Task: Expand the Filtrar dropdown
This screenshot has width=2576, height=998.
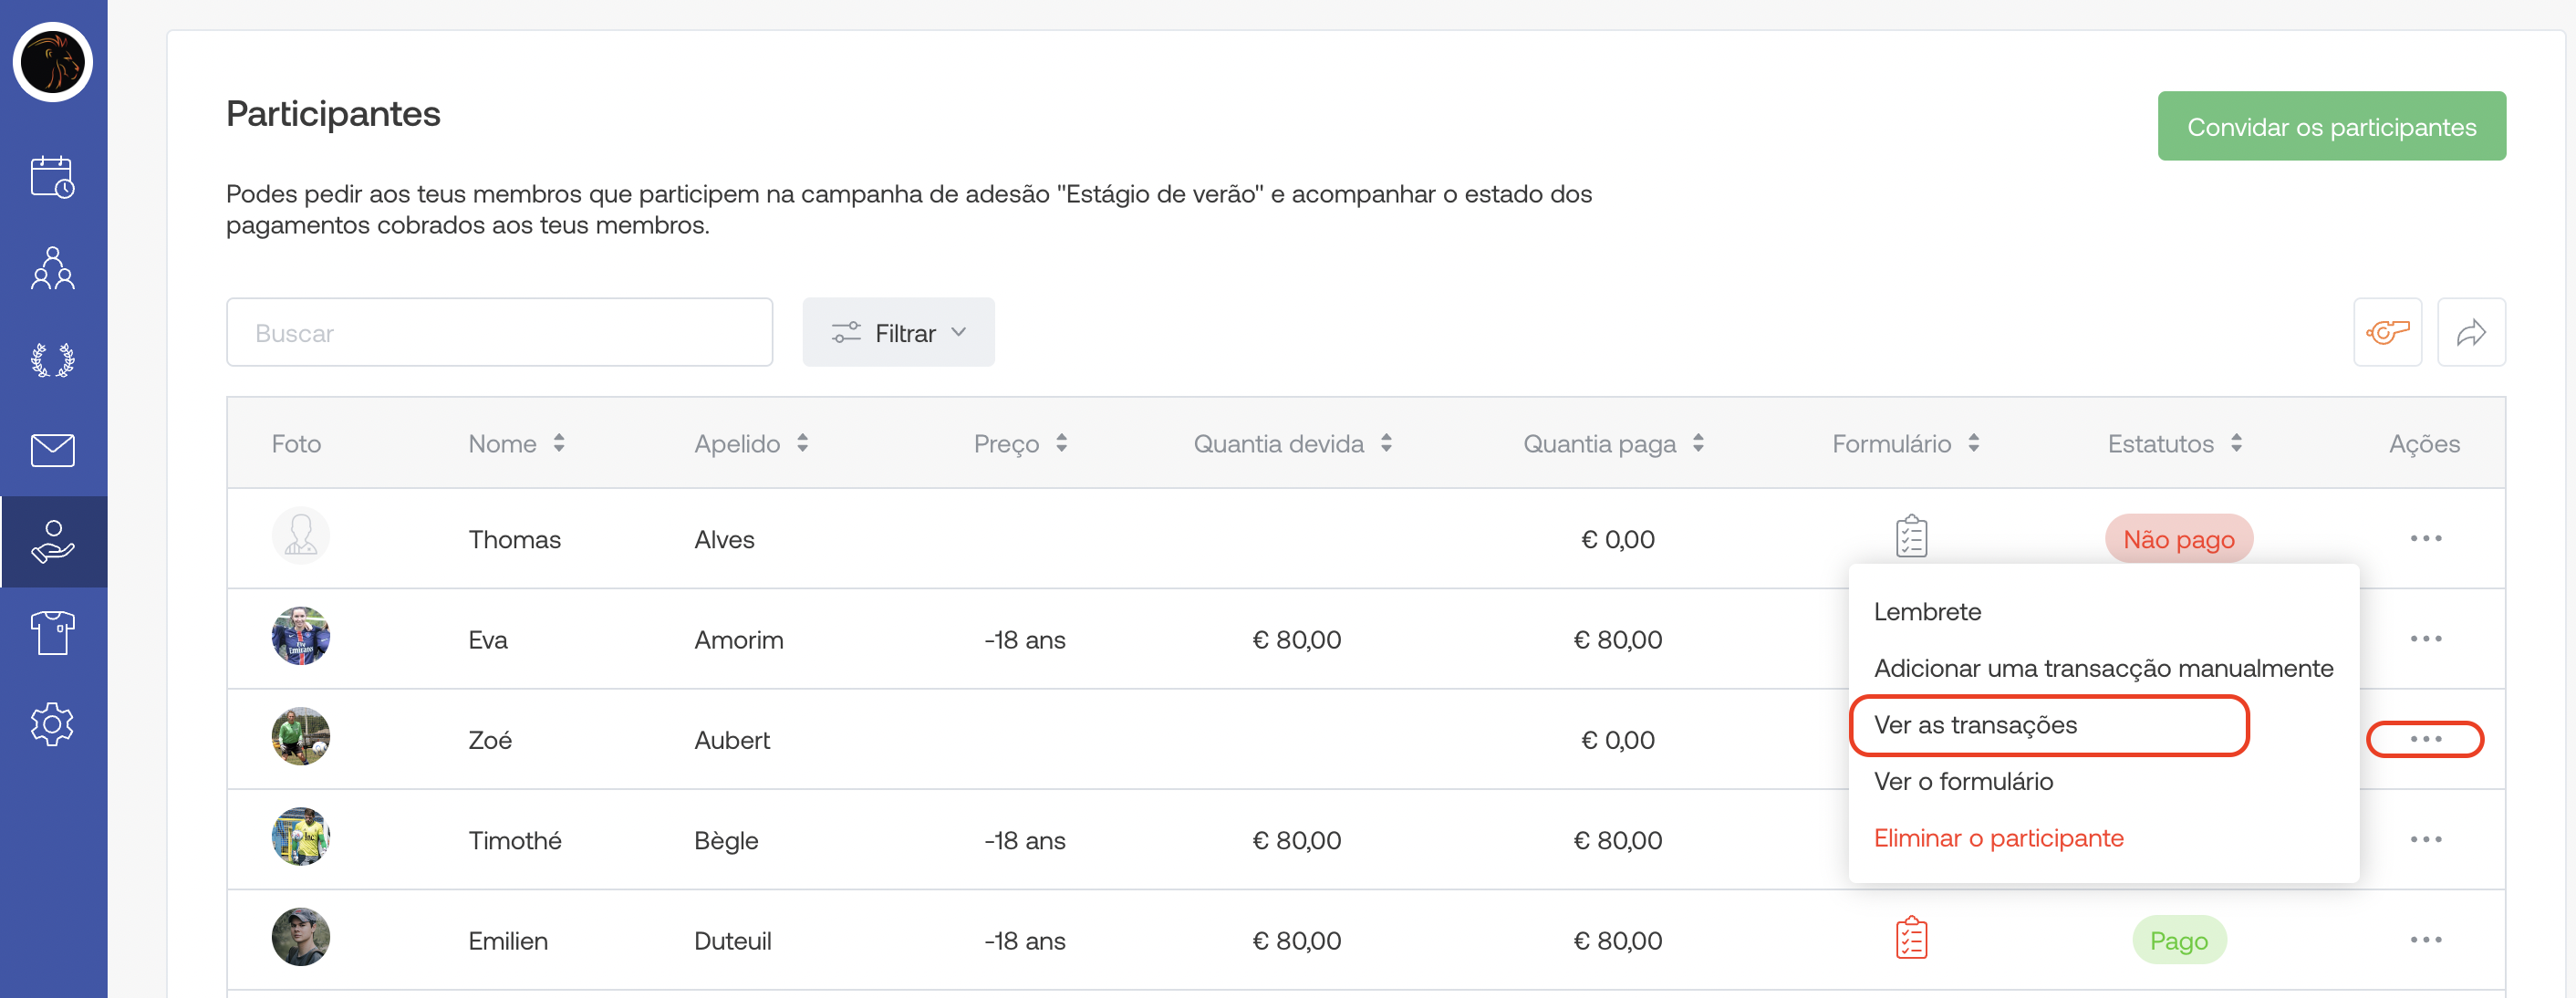Action: pyautogui.click(x=897, y=332)
